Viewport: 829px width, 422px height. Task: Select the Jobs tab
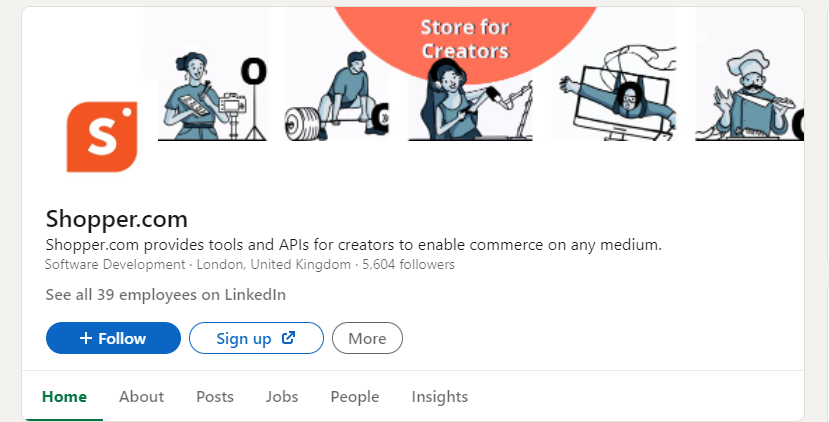tap(282, 396)
